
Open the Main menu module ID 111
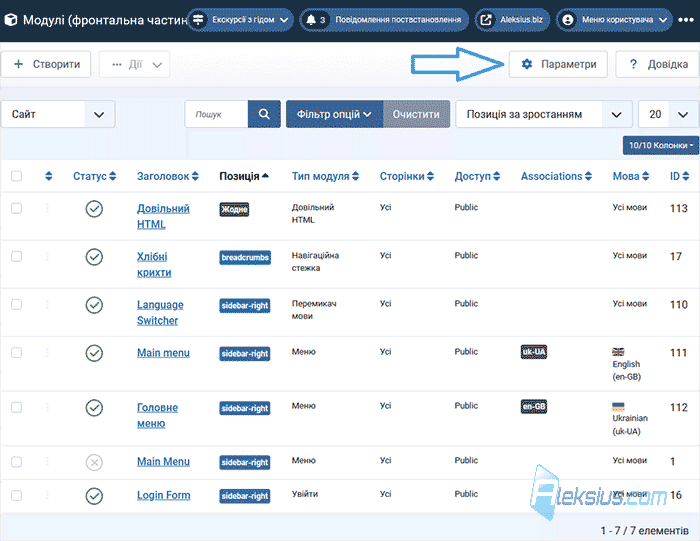(x=163, y=353)
